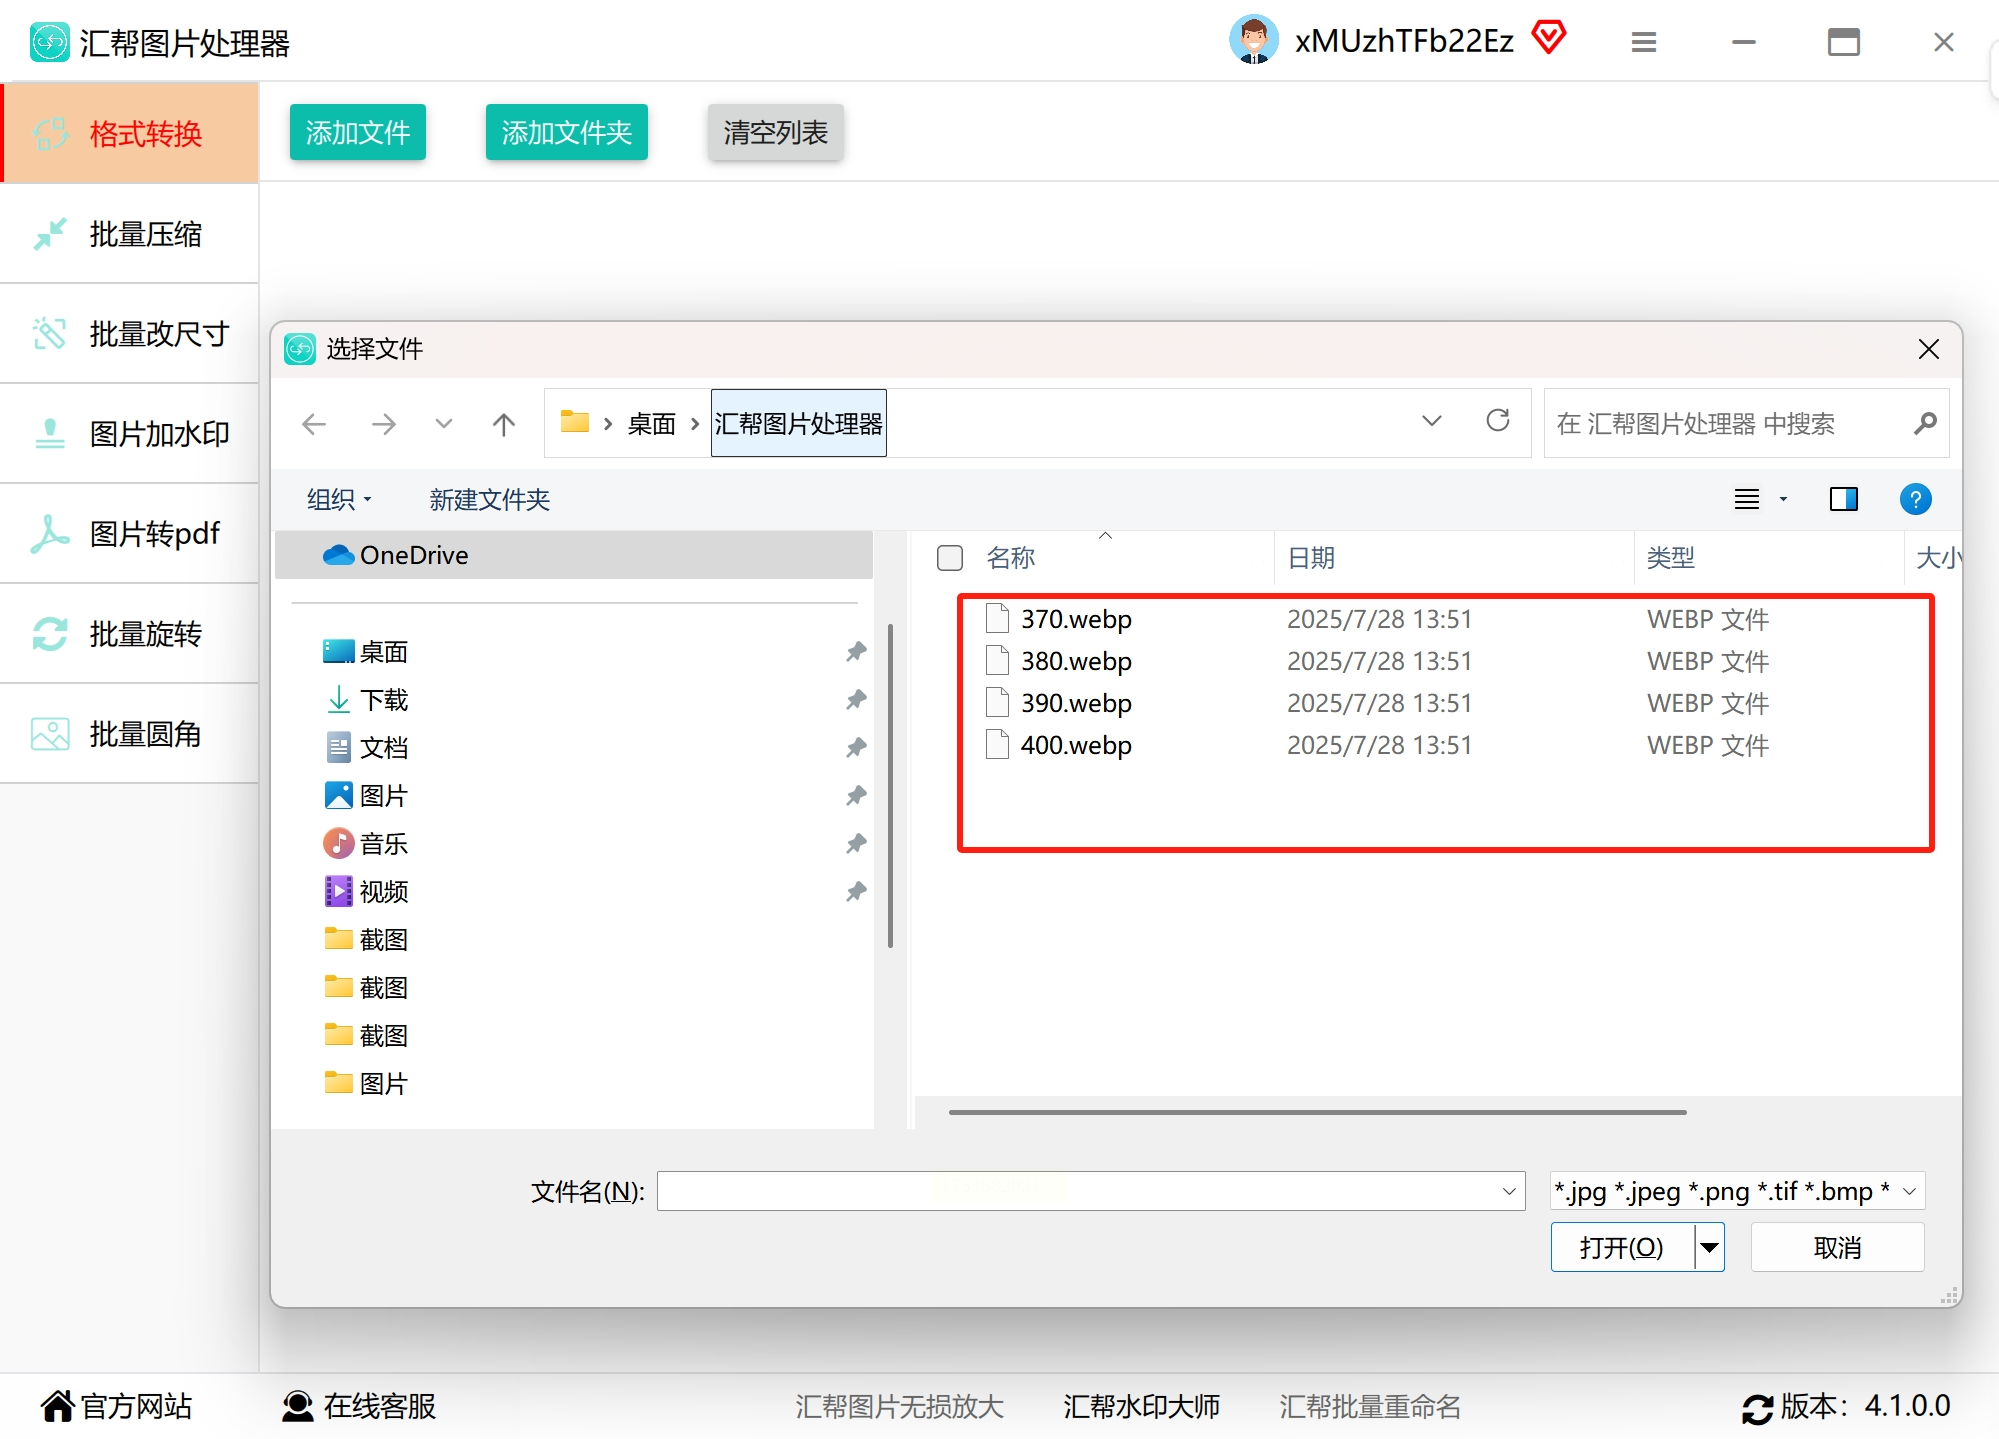Image resolution: width=1999 pixels, height=1439 pixels.
Task: Close the 选择文件 dialog
Action: tap(1929, 349)
